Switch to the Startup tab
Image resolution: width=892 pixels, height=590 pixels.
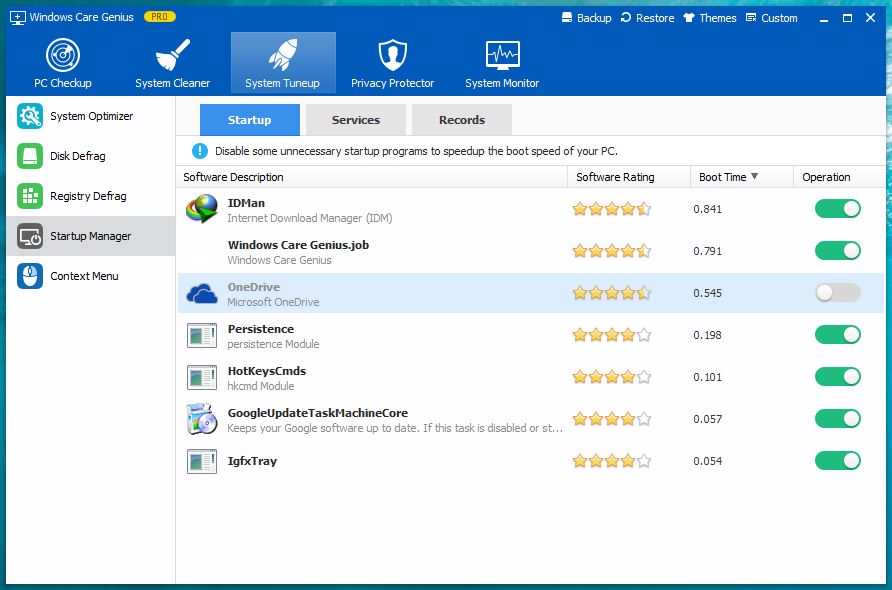tap(250, 119)
